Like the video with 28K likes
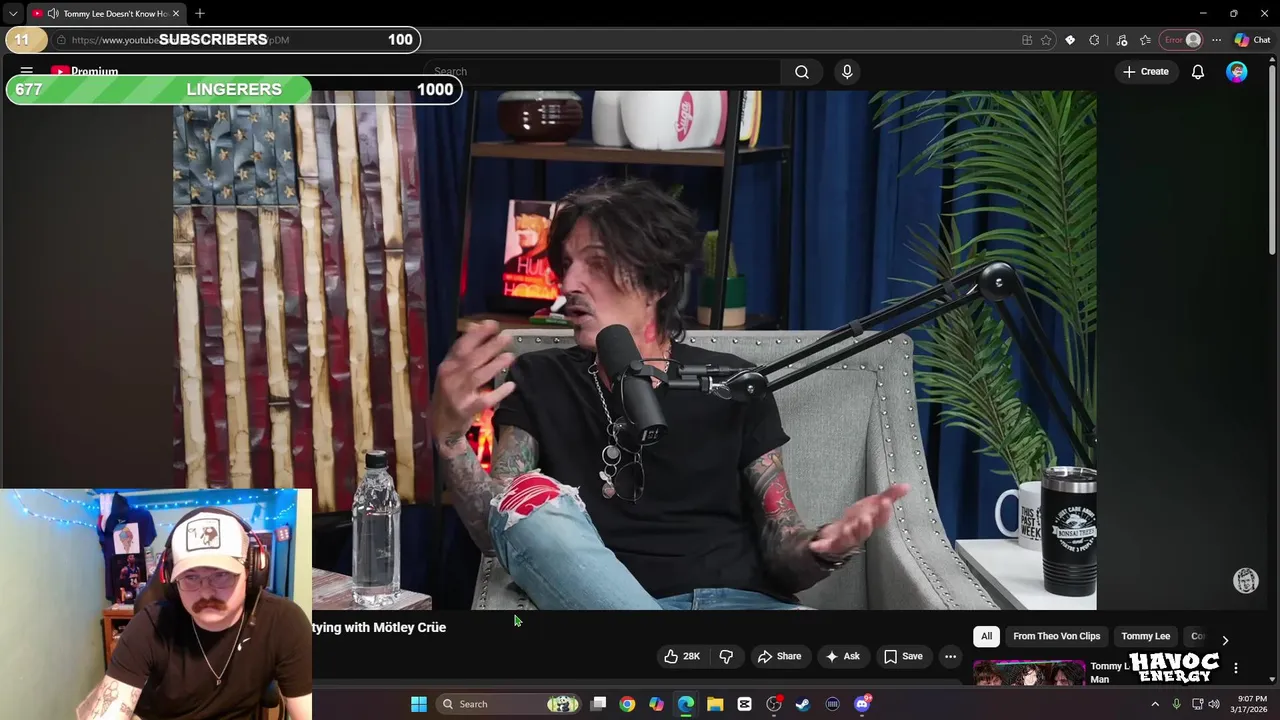 (682, 656)
